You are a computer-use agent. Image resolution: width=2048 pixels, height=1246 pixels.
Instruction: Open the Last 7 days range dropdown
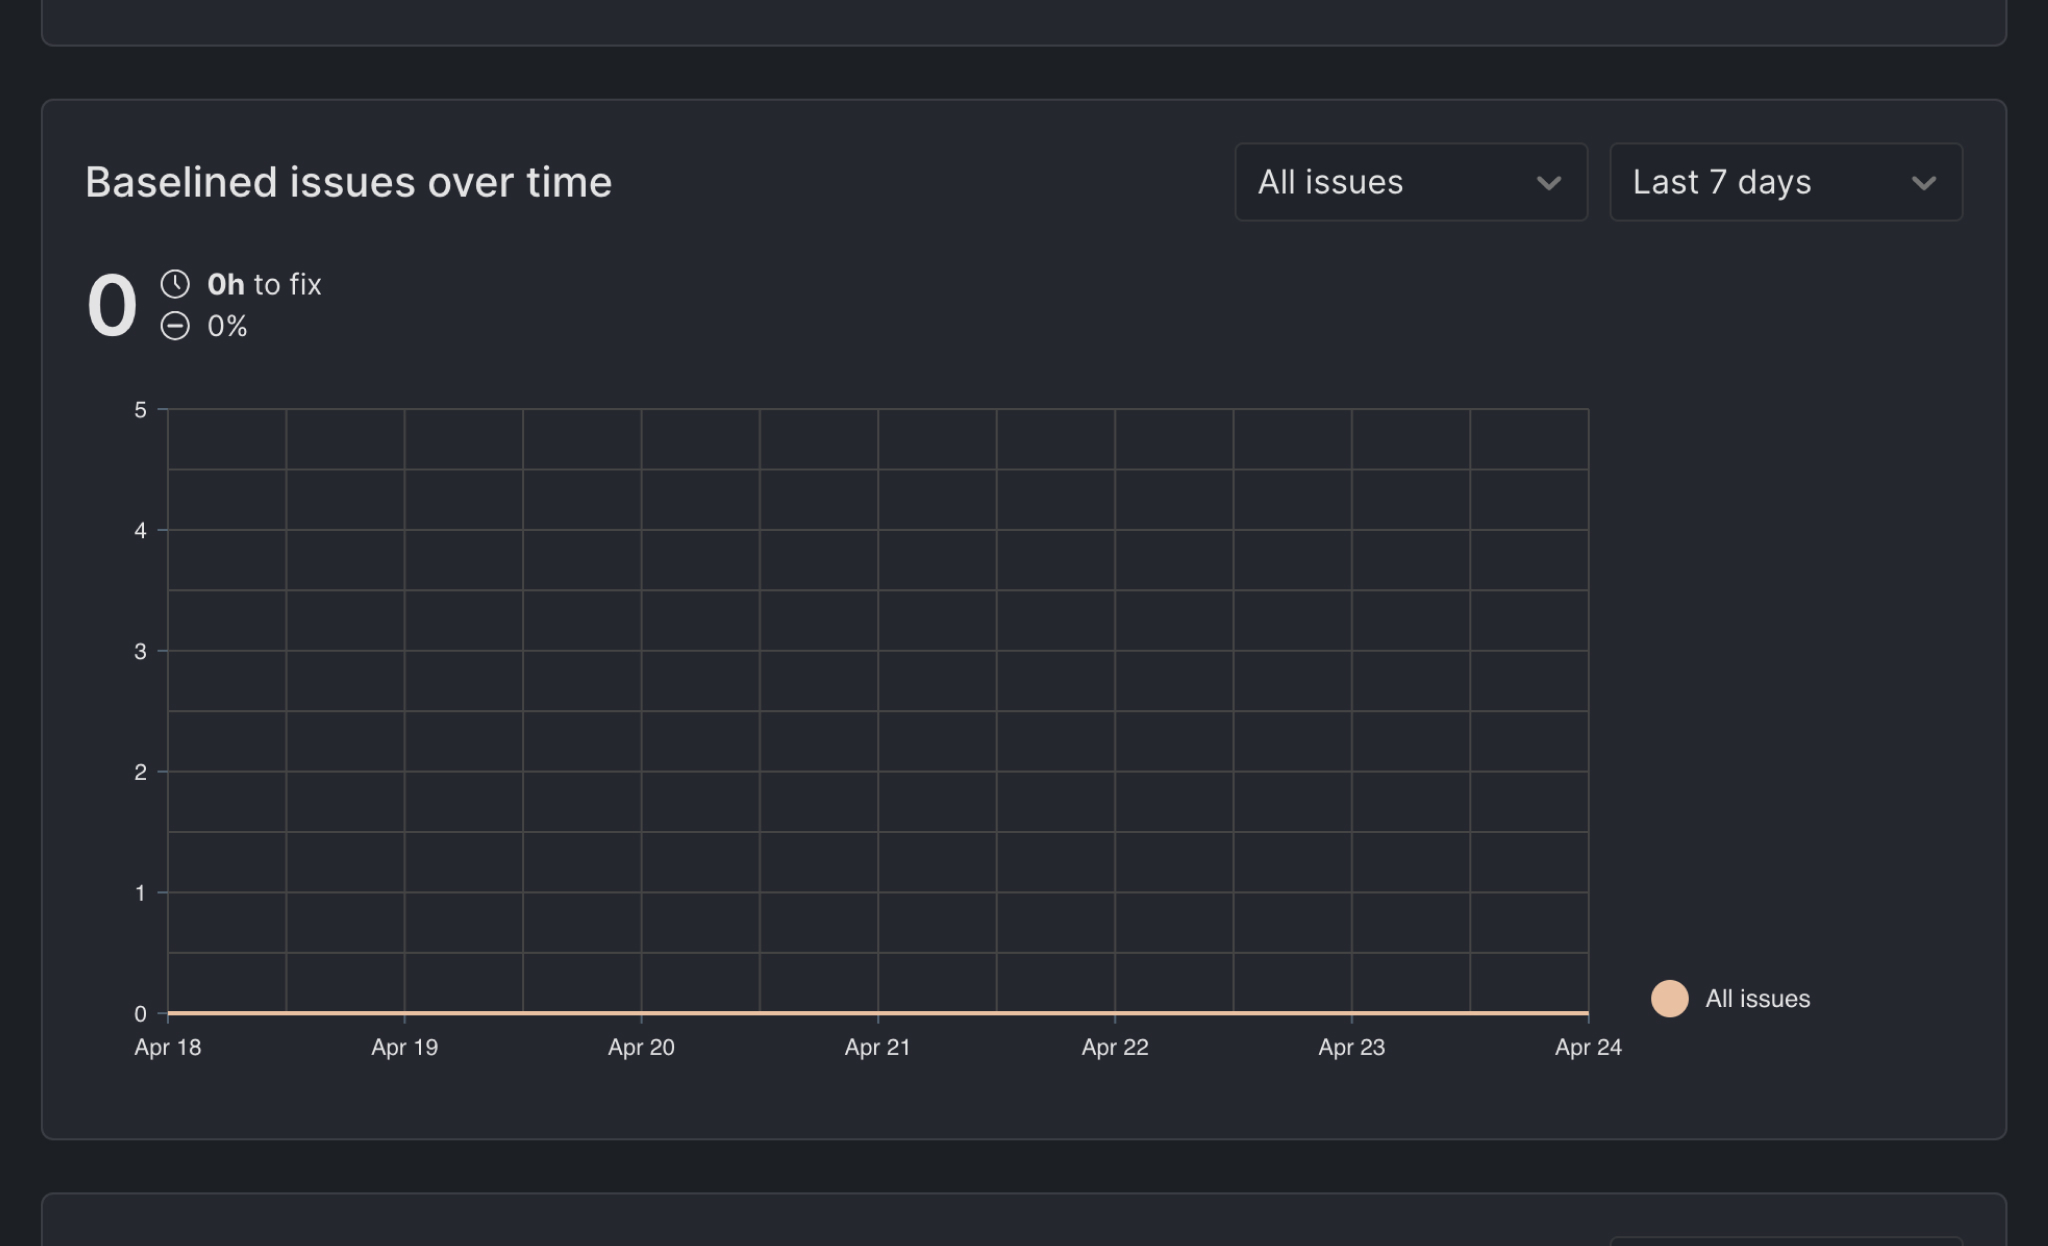1786,182
